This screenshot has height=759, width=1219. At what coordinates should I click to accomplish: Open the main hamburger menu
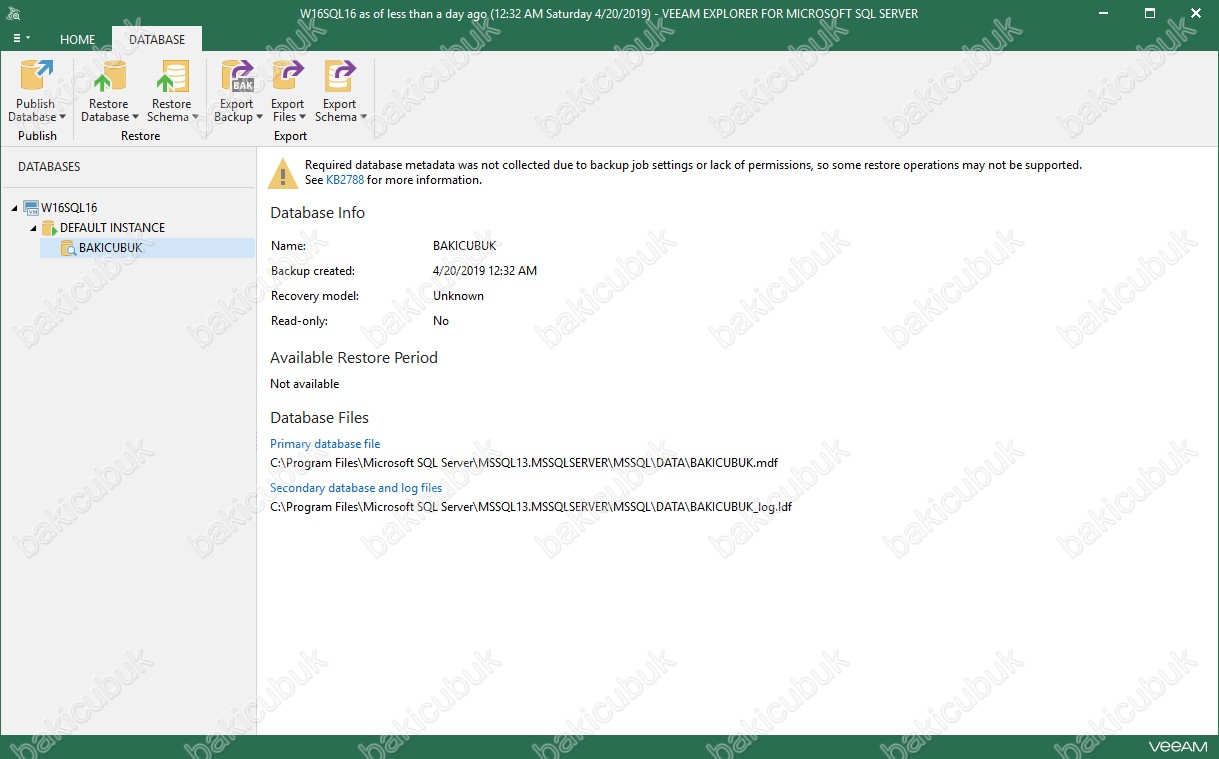pyautogui.click(x=21, y=39)
